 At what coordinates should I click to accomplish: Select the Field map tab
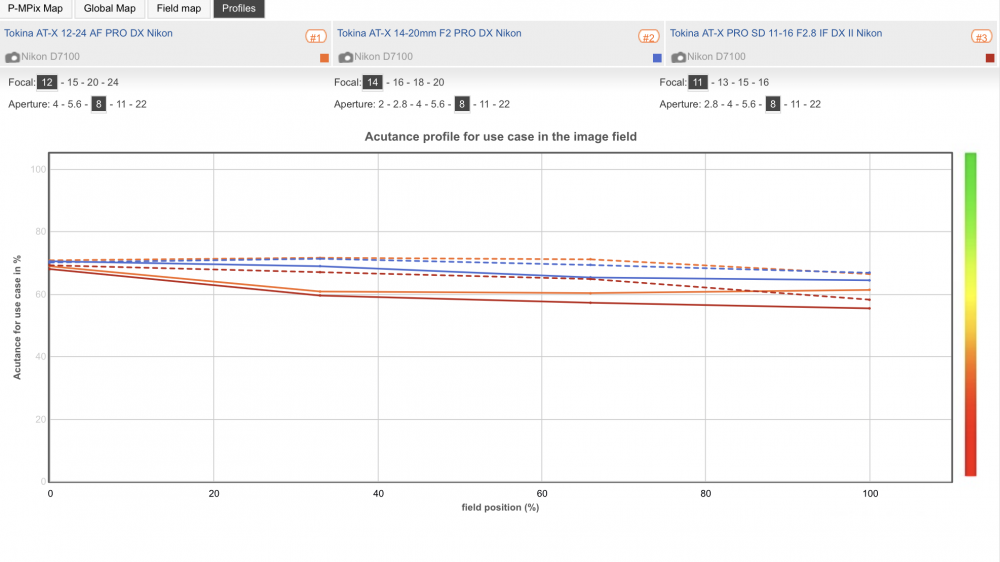pos(179,8)
